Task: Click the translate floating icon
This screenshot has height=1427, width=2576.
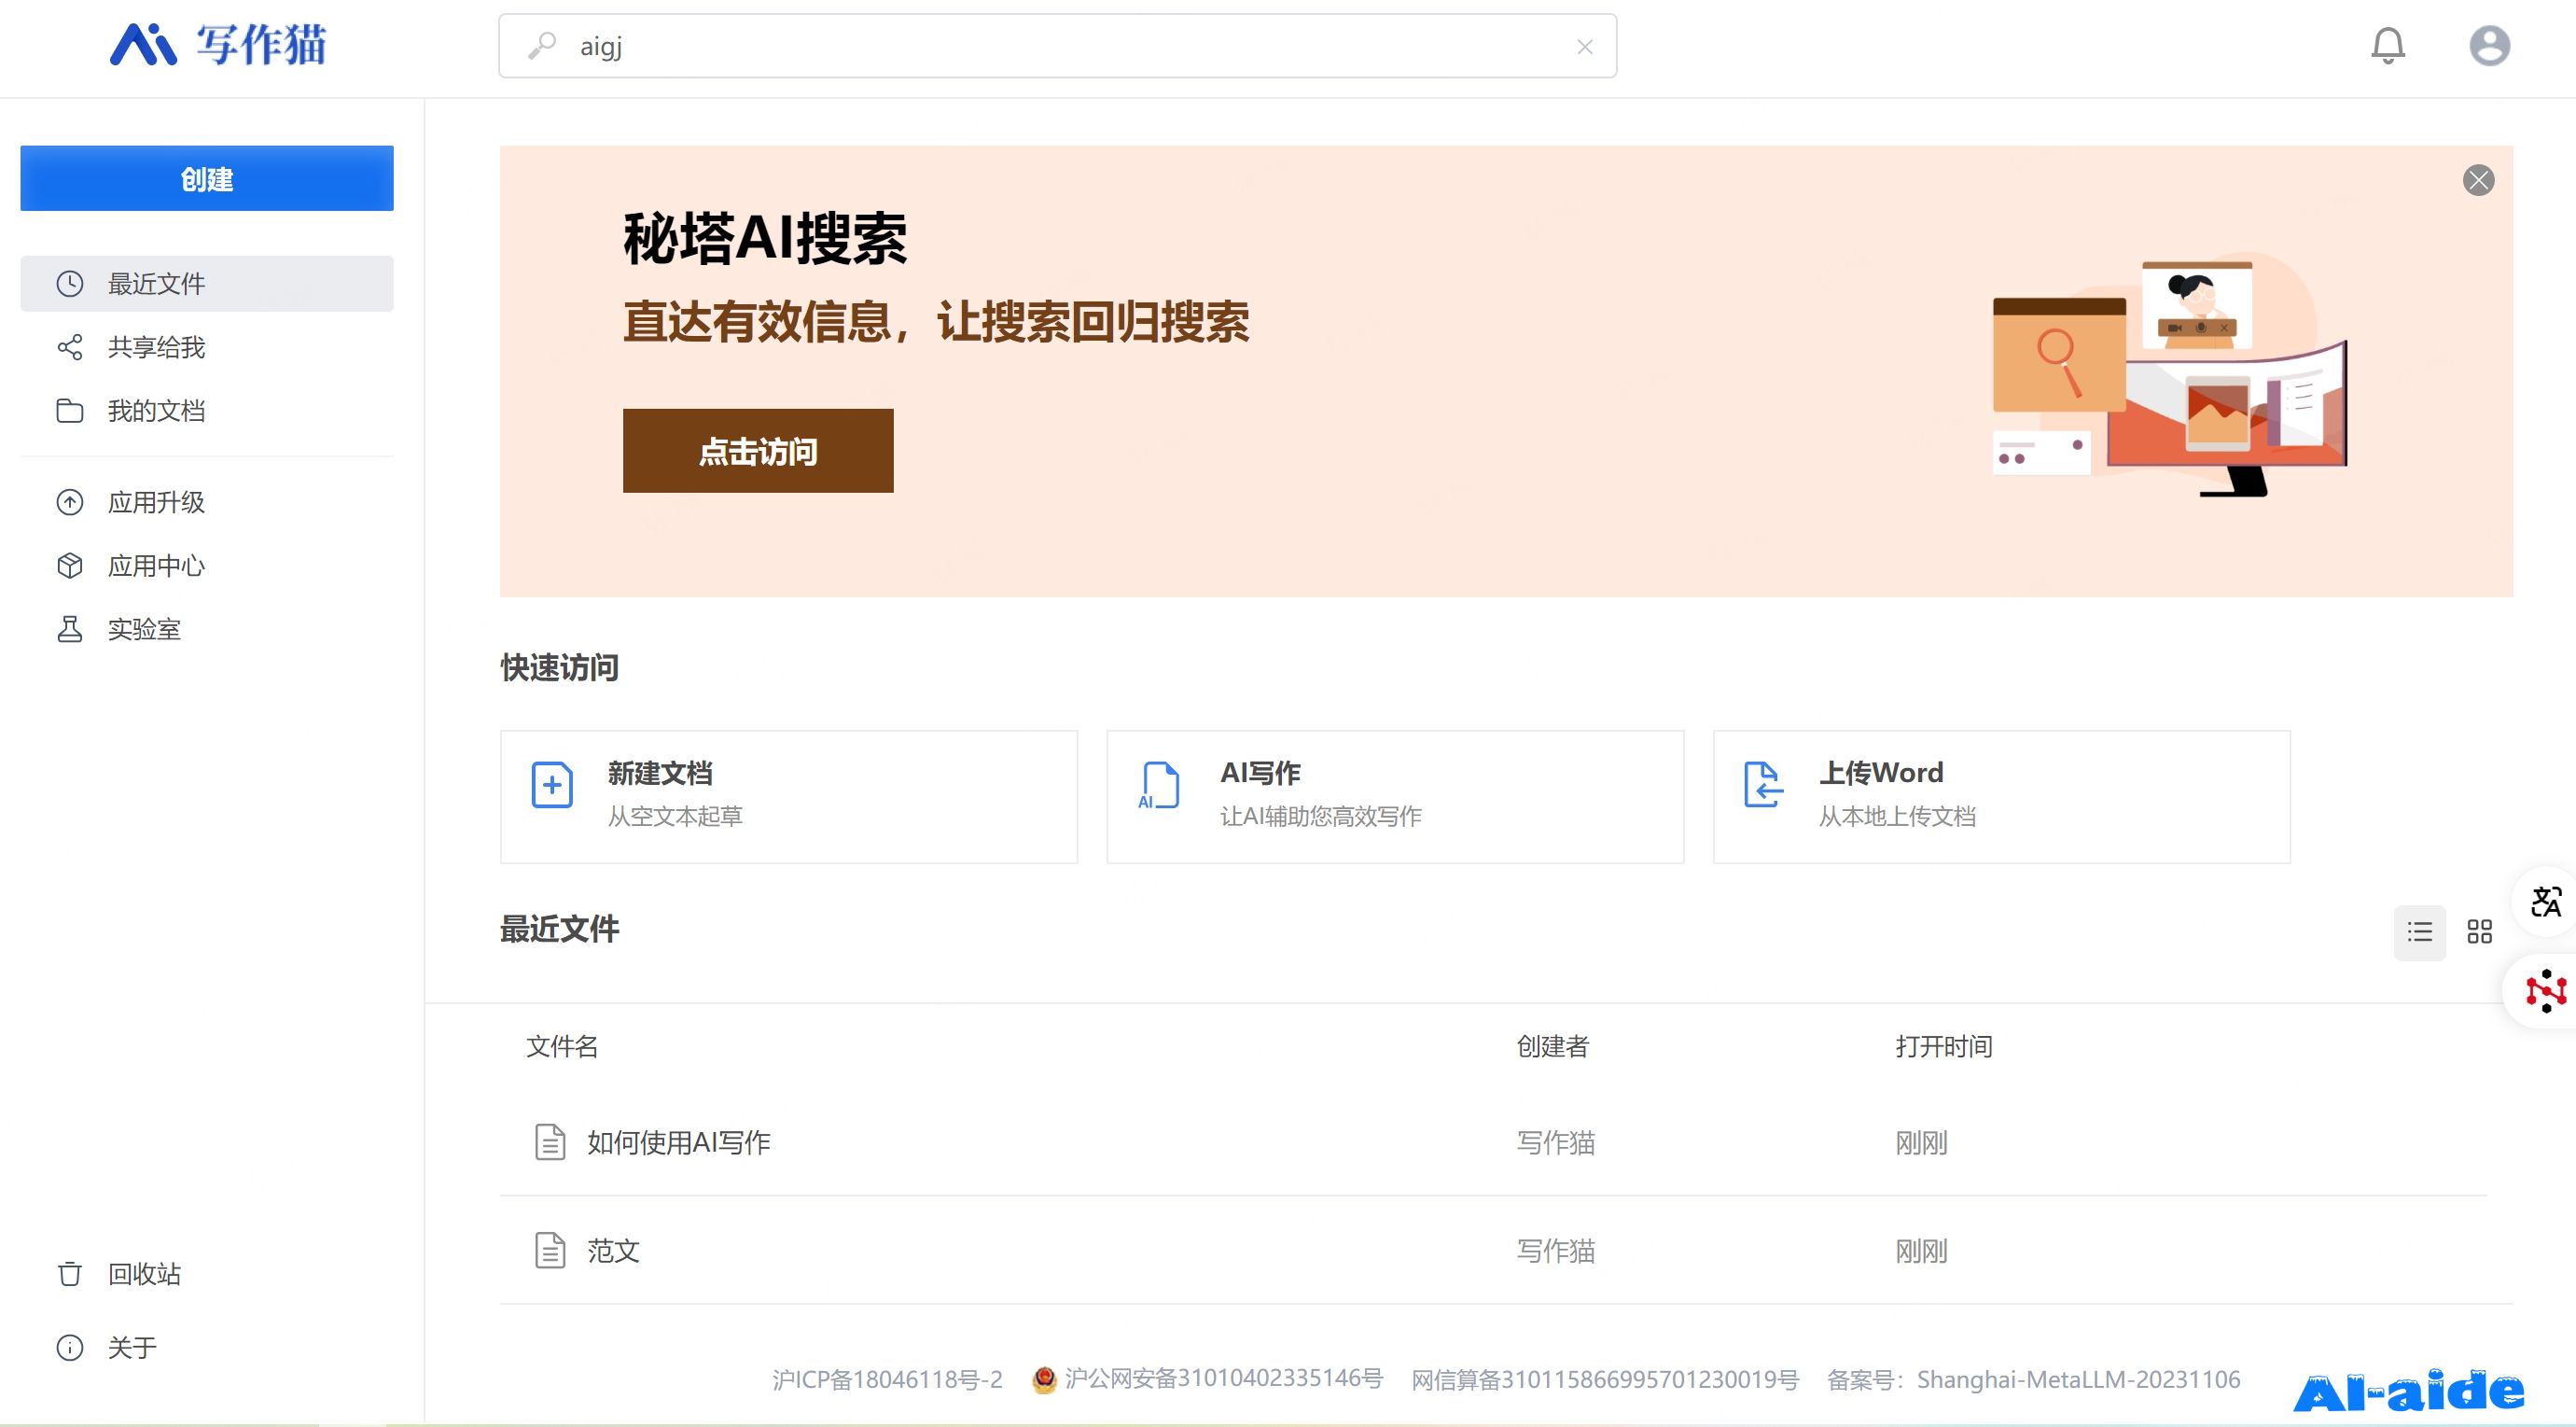Action: (x=2545, y=902)
